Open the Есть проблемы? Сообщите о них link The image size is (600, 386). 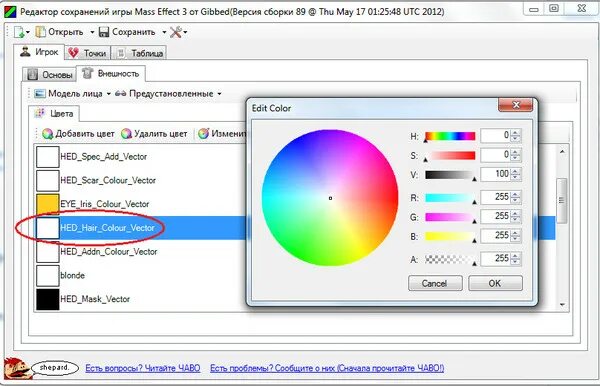pos(327,368)
